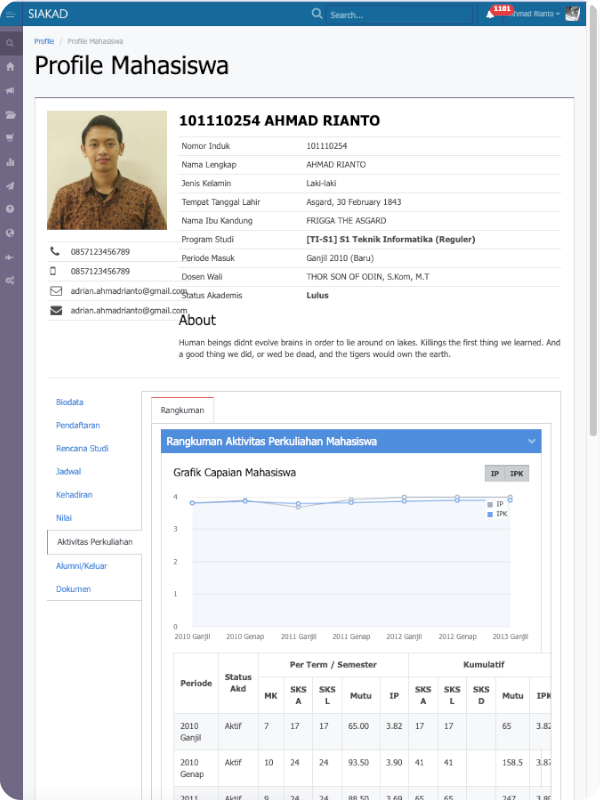The width and height of the screenshot is (600, 800).
Task: Open the megaphone announcements icon
Action: (x=10, y=91)
